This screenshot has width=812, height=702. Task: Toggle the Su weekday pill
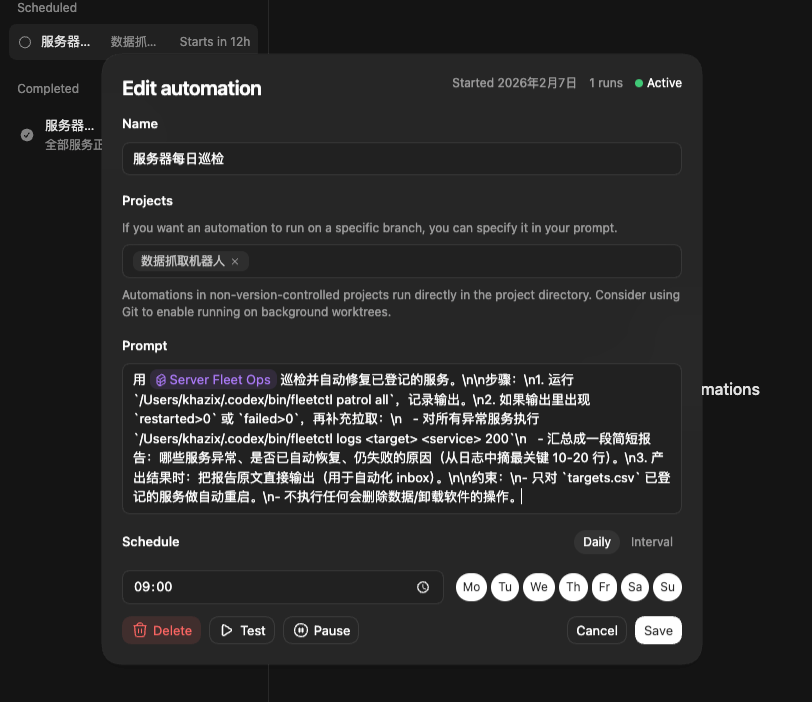[x=667, y=587]
